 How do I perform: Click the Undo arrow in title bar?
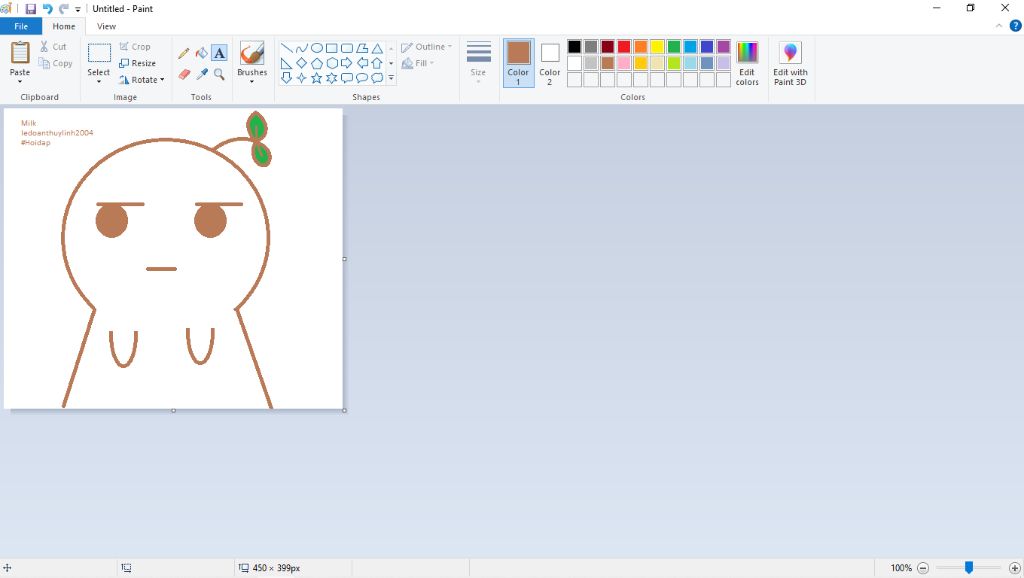click(47, 8)
